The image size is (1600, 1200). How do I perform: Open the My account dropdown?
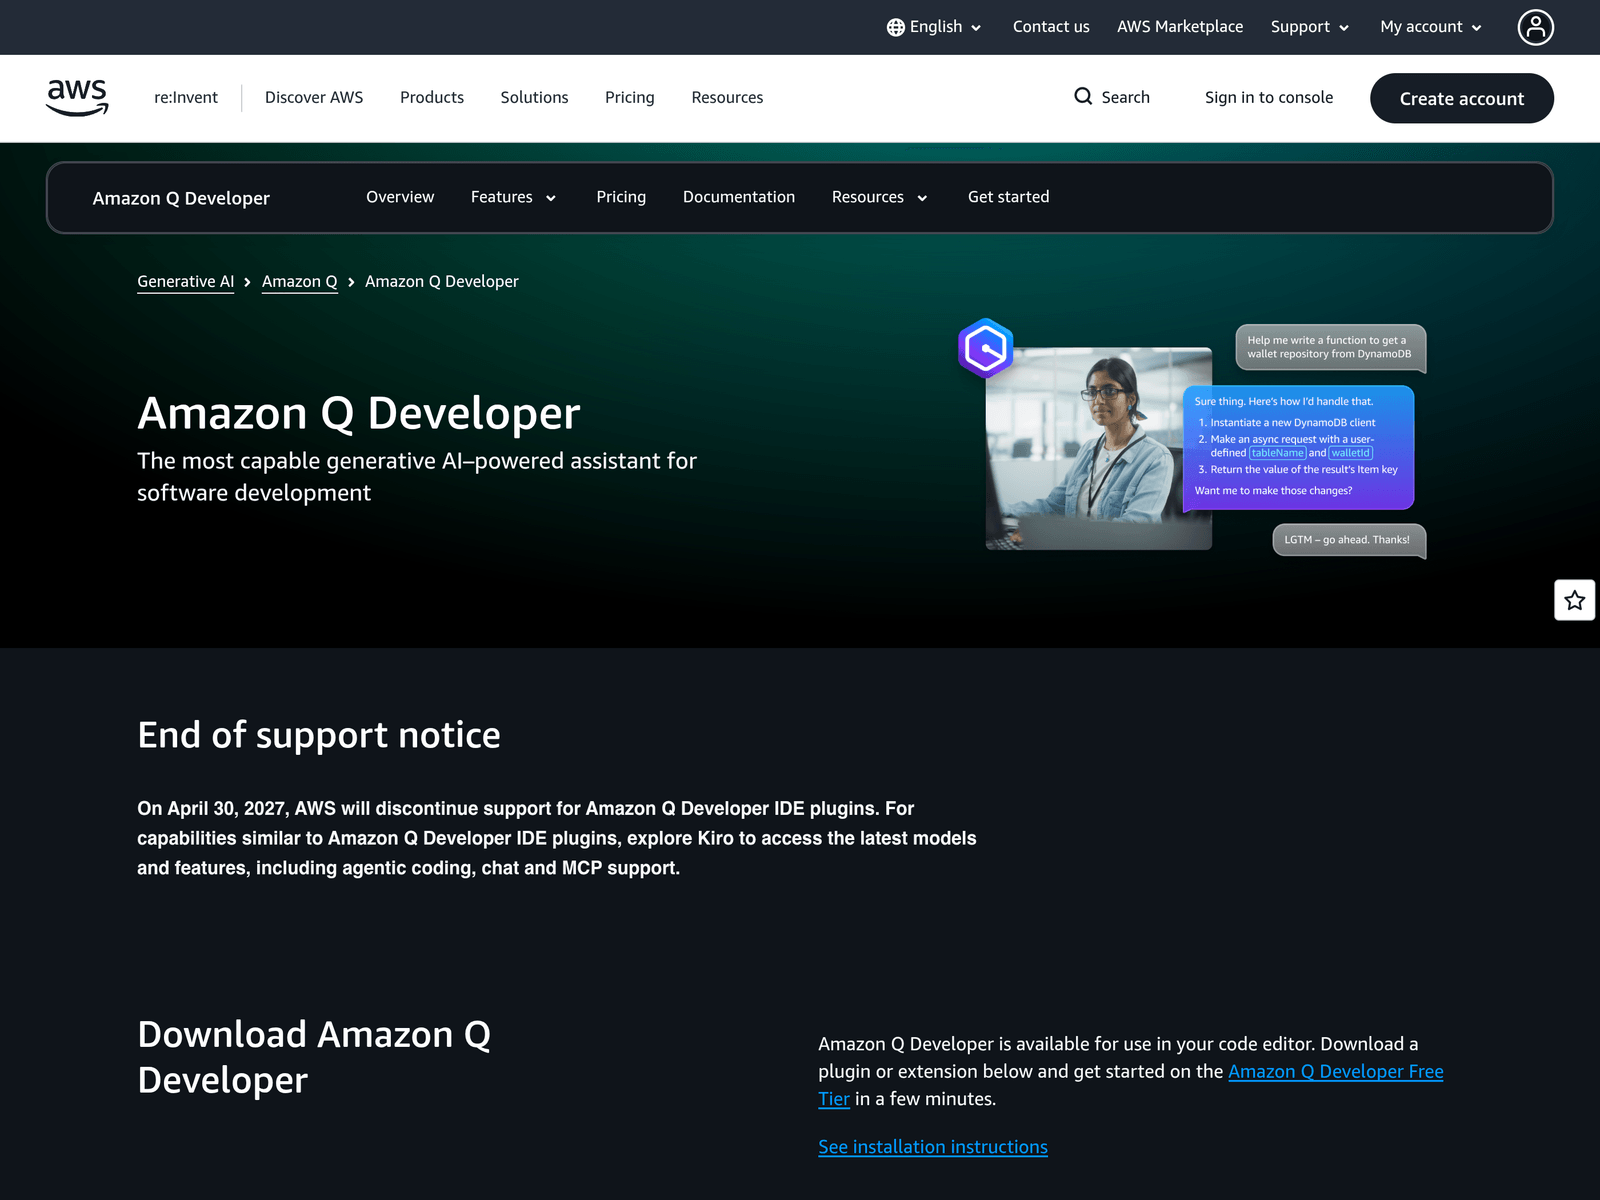[x=1431, y=27]
